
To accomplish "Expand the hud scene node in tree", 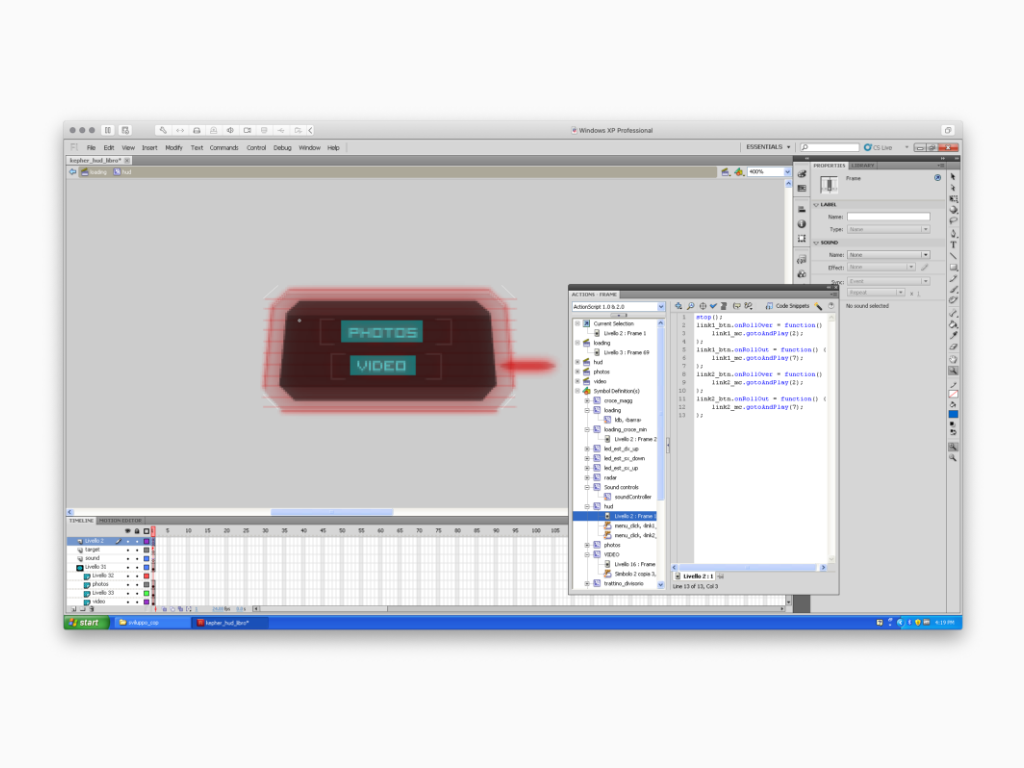I will pyautogui.click(x=577, y=362).
